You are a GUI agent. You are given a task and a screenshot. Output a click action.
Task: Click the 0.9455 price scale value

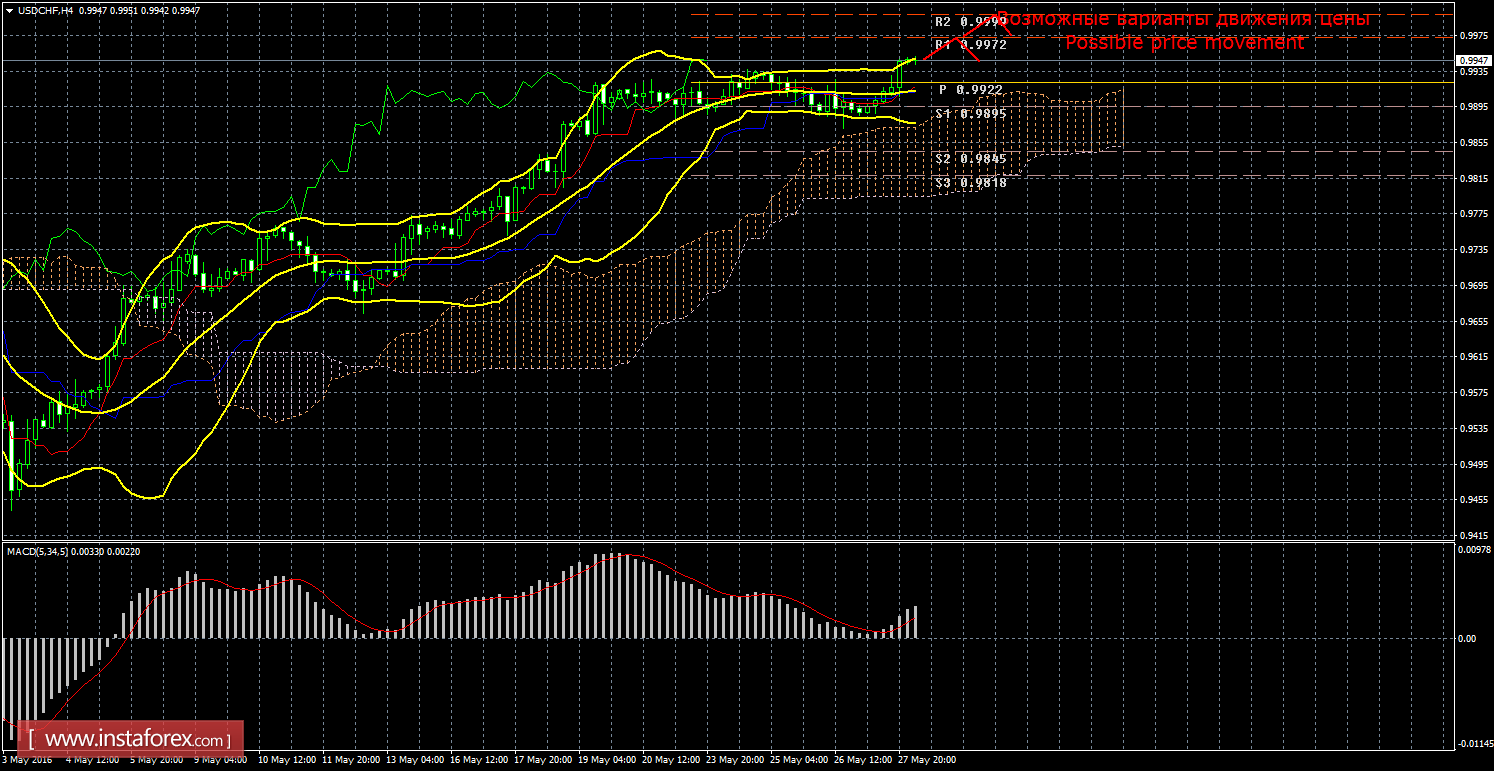1472,500
